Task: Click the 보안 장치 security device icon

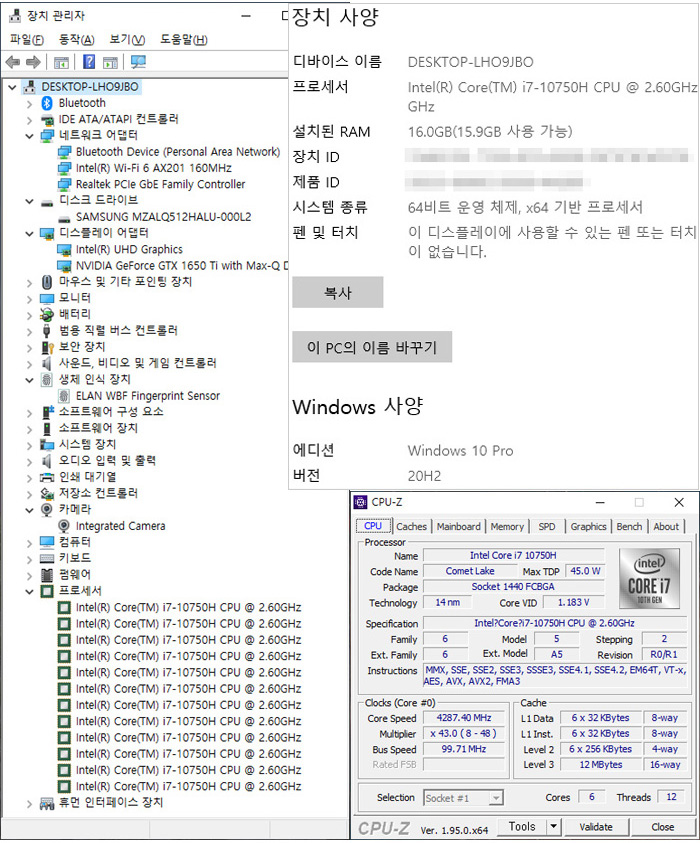Action: 47,347
